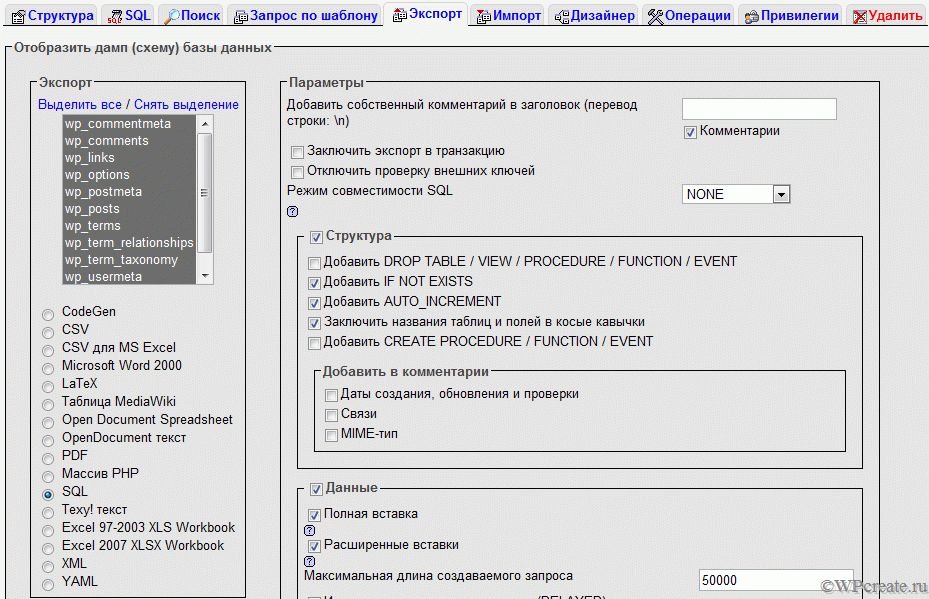The image size is (929, 599).
Task: Click the header comment input field
Action: click(759, 109)
